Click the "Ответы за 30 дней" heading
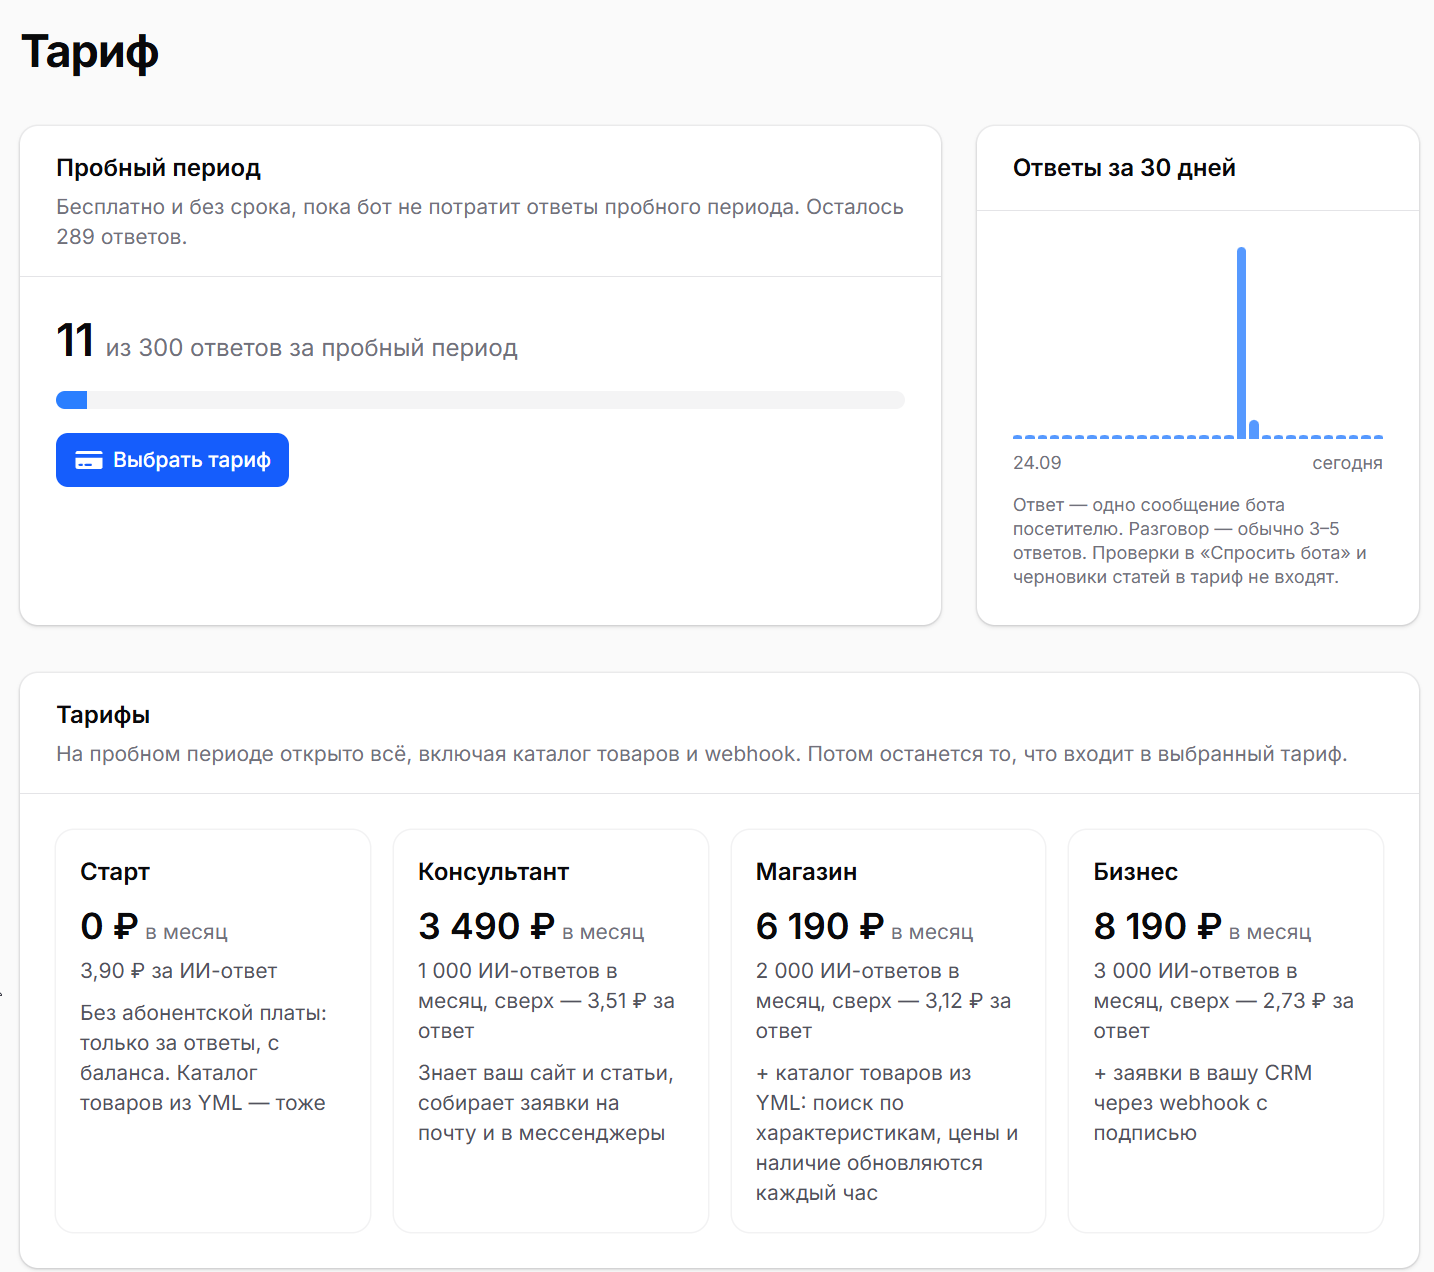Screen dimensions: 1434x1272 1124,168
